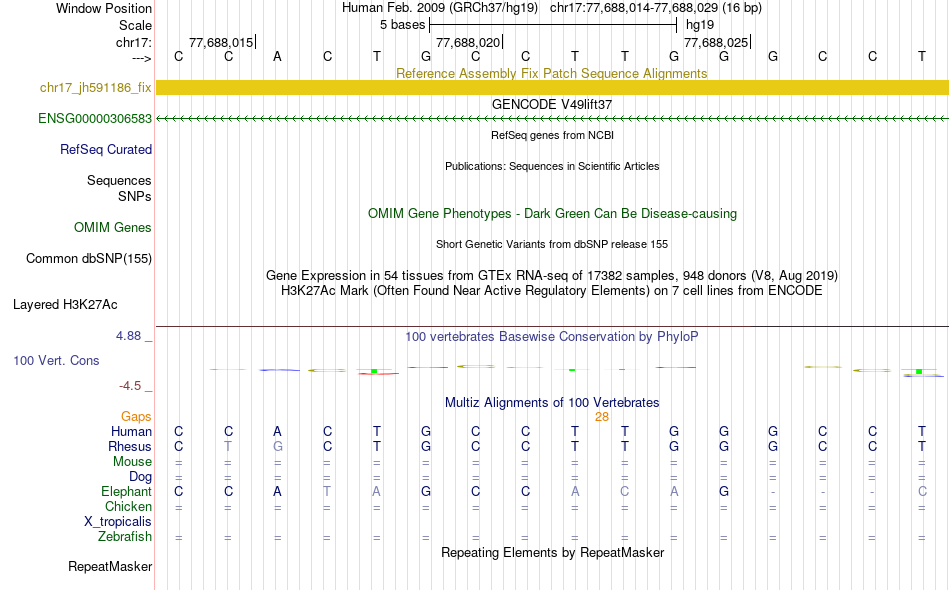Select the Elephant alignment row label

(126, 492)
